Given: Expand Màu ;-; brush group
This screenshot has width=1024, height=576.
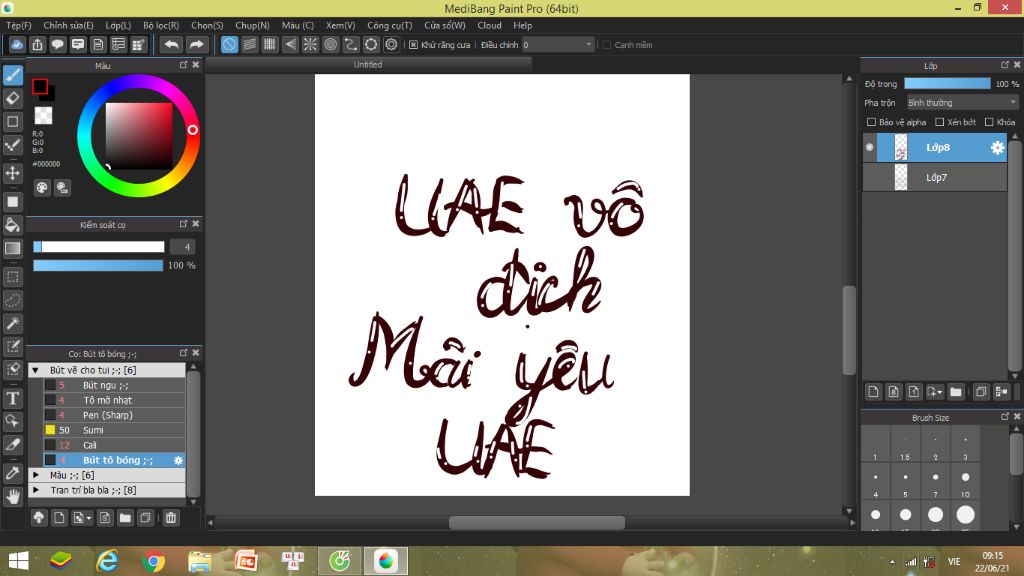Looking at the screenshot, I should click(36, 475).
